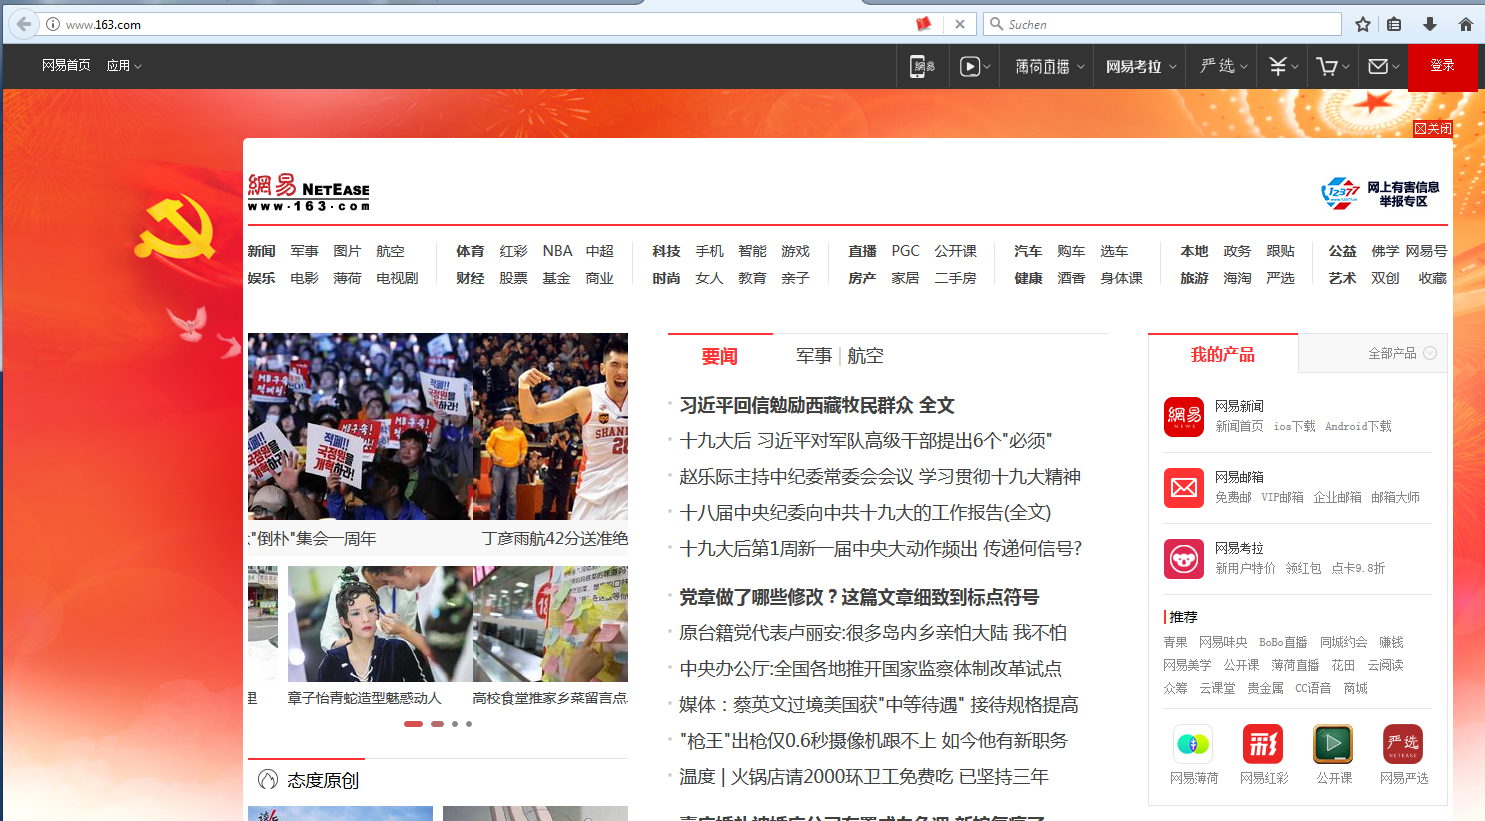Select the fourth gray carousel dot
This screenshot has height=821, width=1485.
click(469, 724)
